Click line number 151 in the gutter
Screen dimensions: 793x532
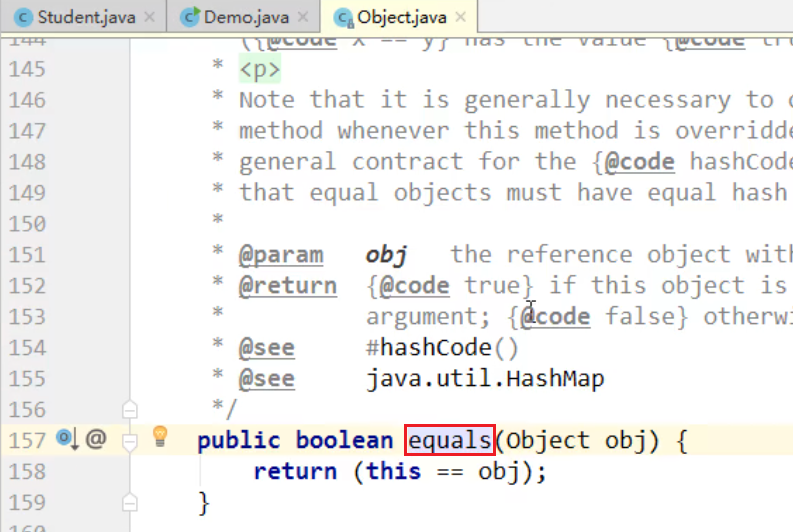pyautogui.click(x=27, y=255)
